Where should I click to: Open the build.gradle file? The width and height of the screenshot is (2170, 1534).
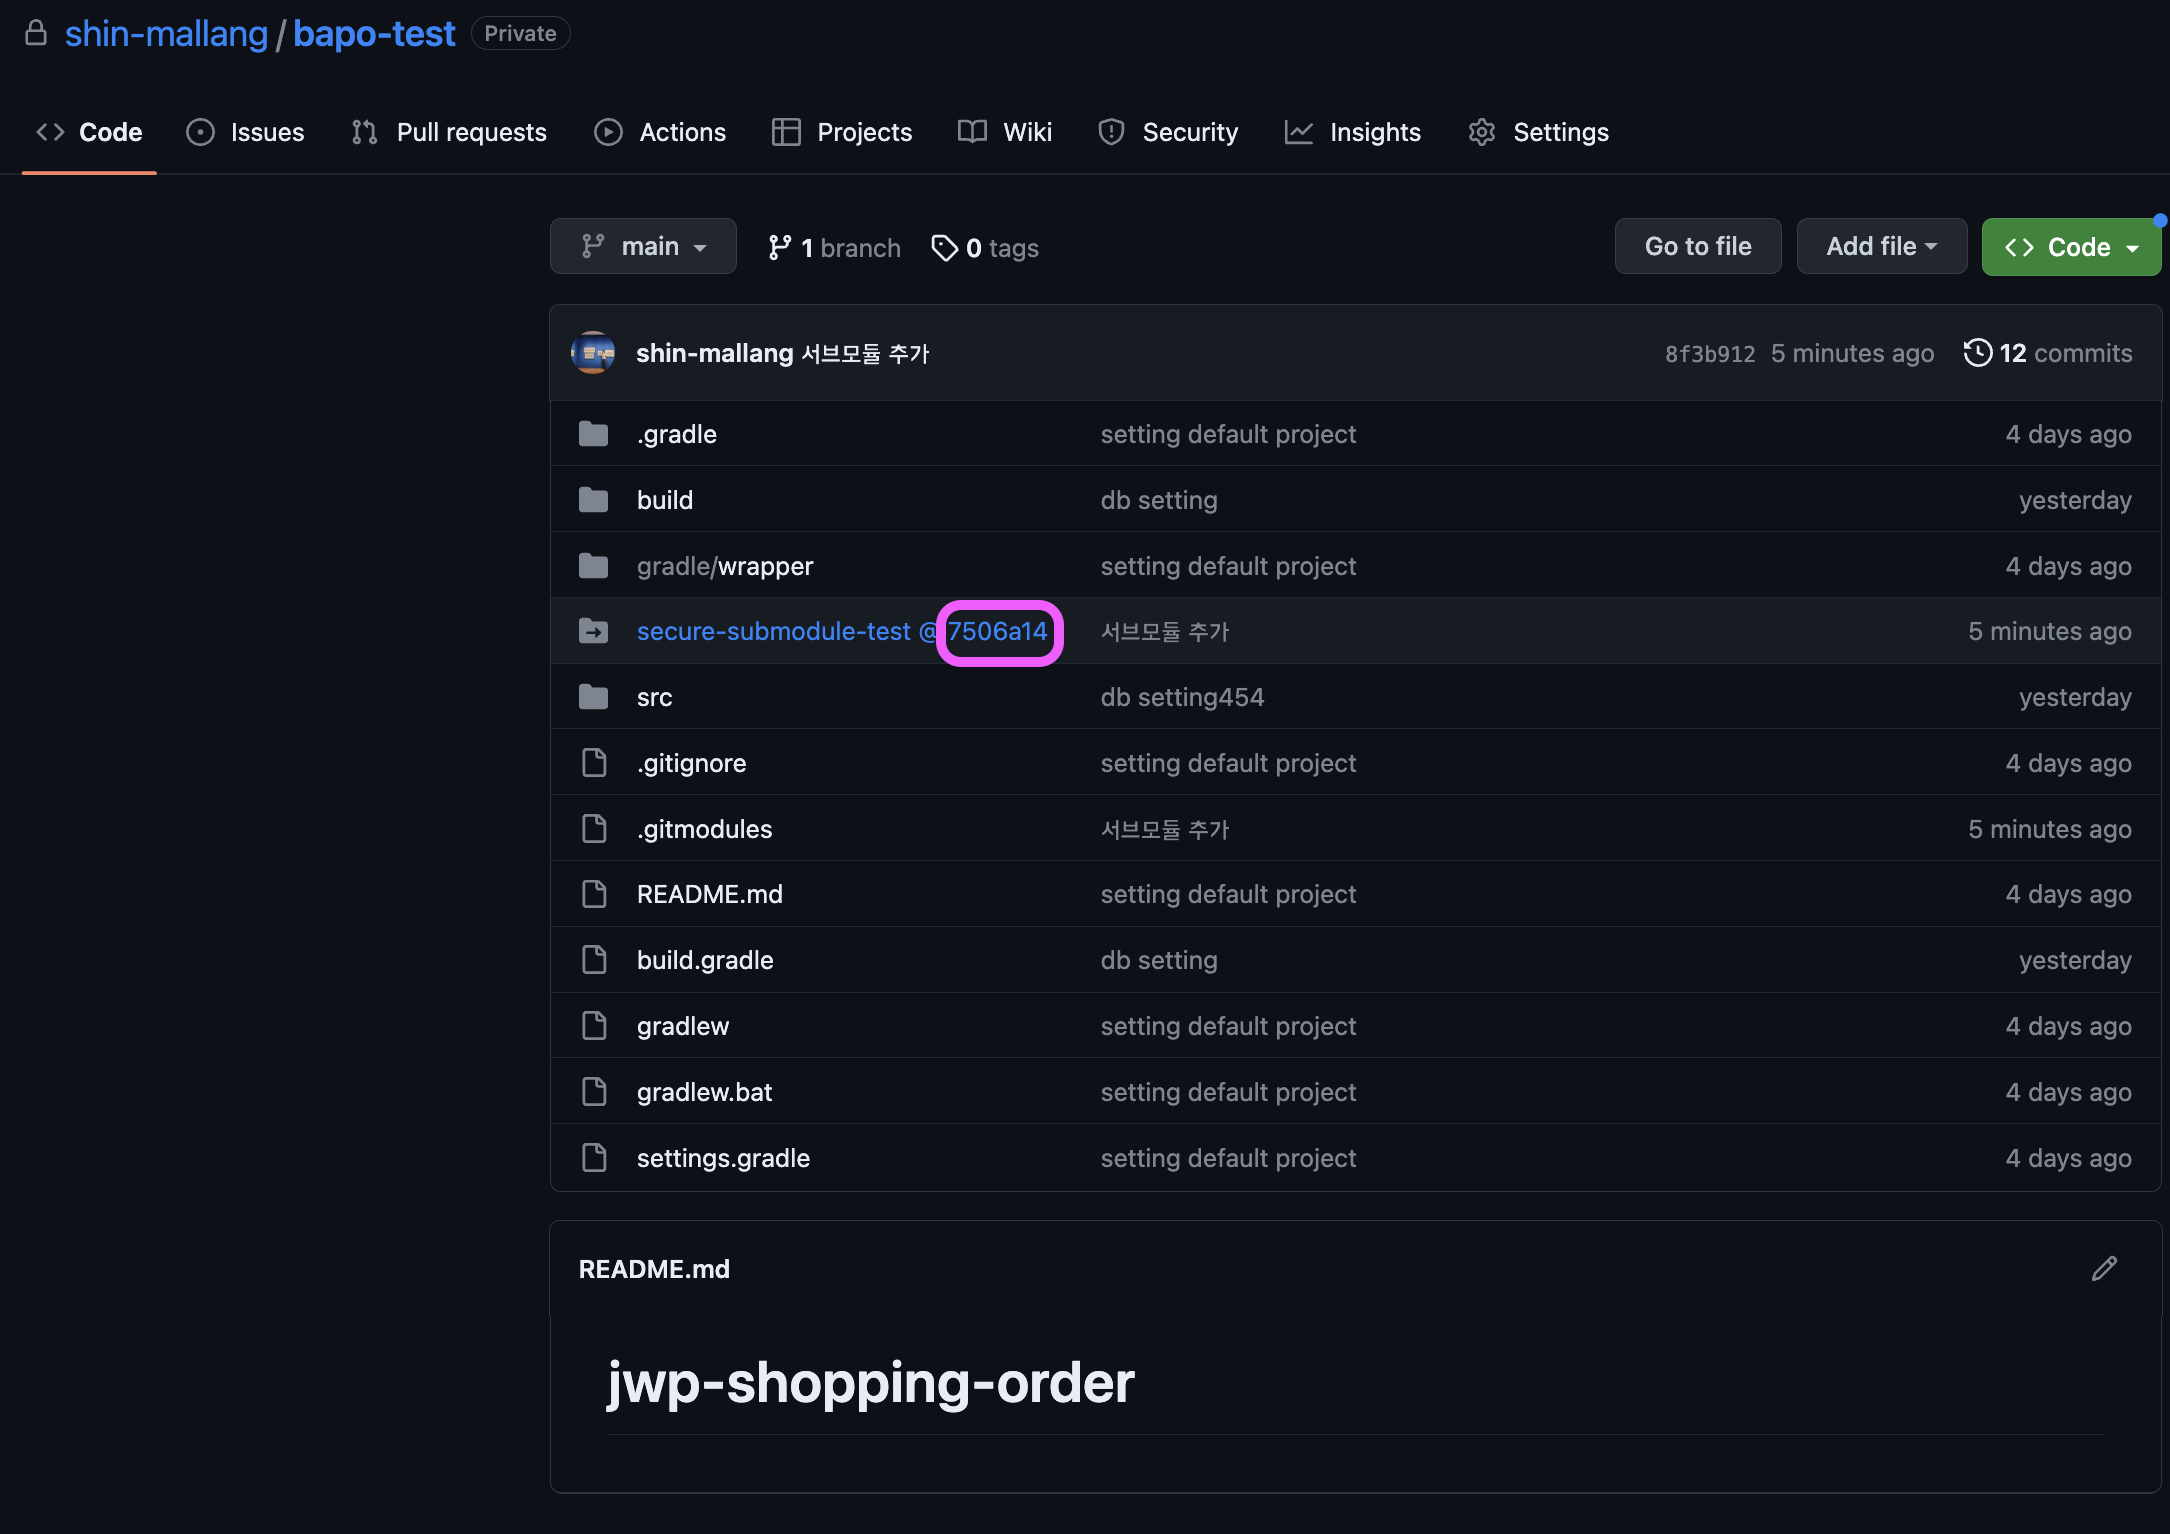point(705,960)
